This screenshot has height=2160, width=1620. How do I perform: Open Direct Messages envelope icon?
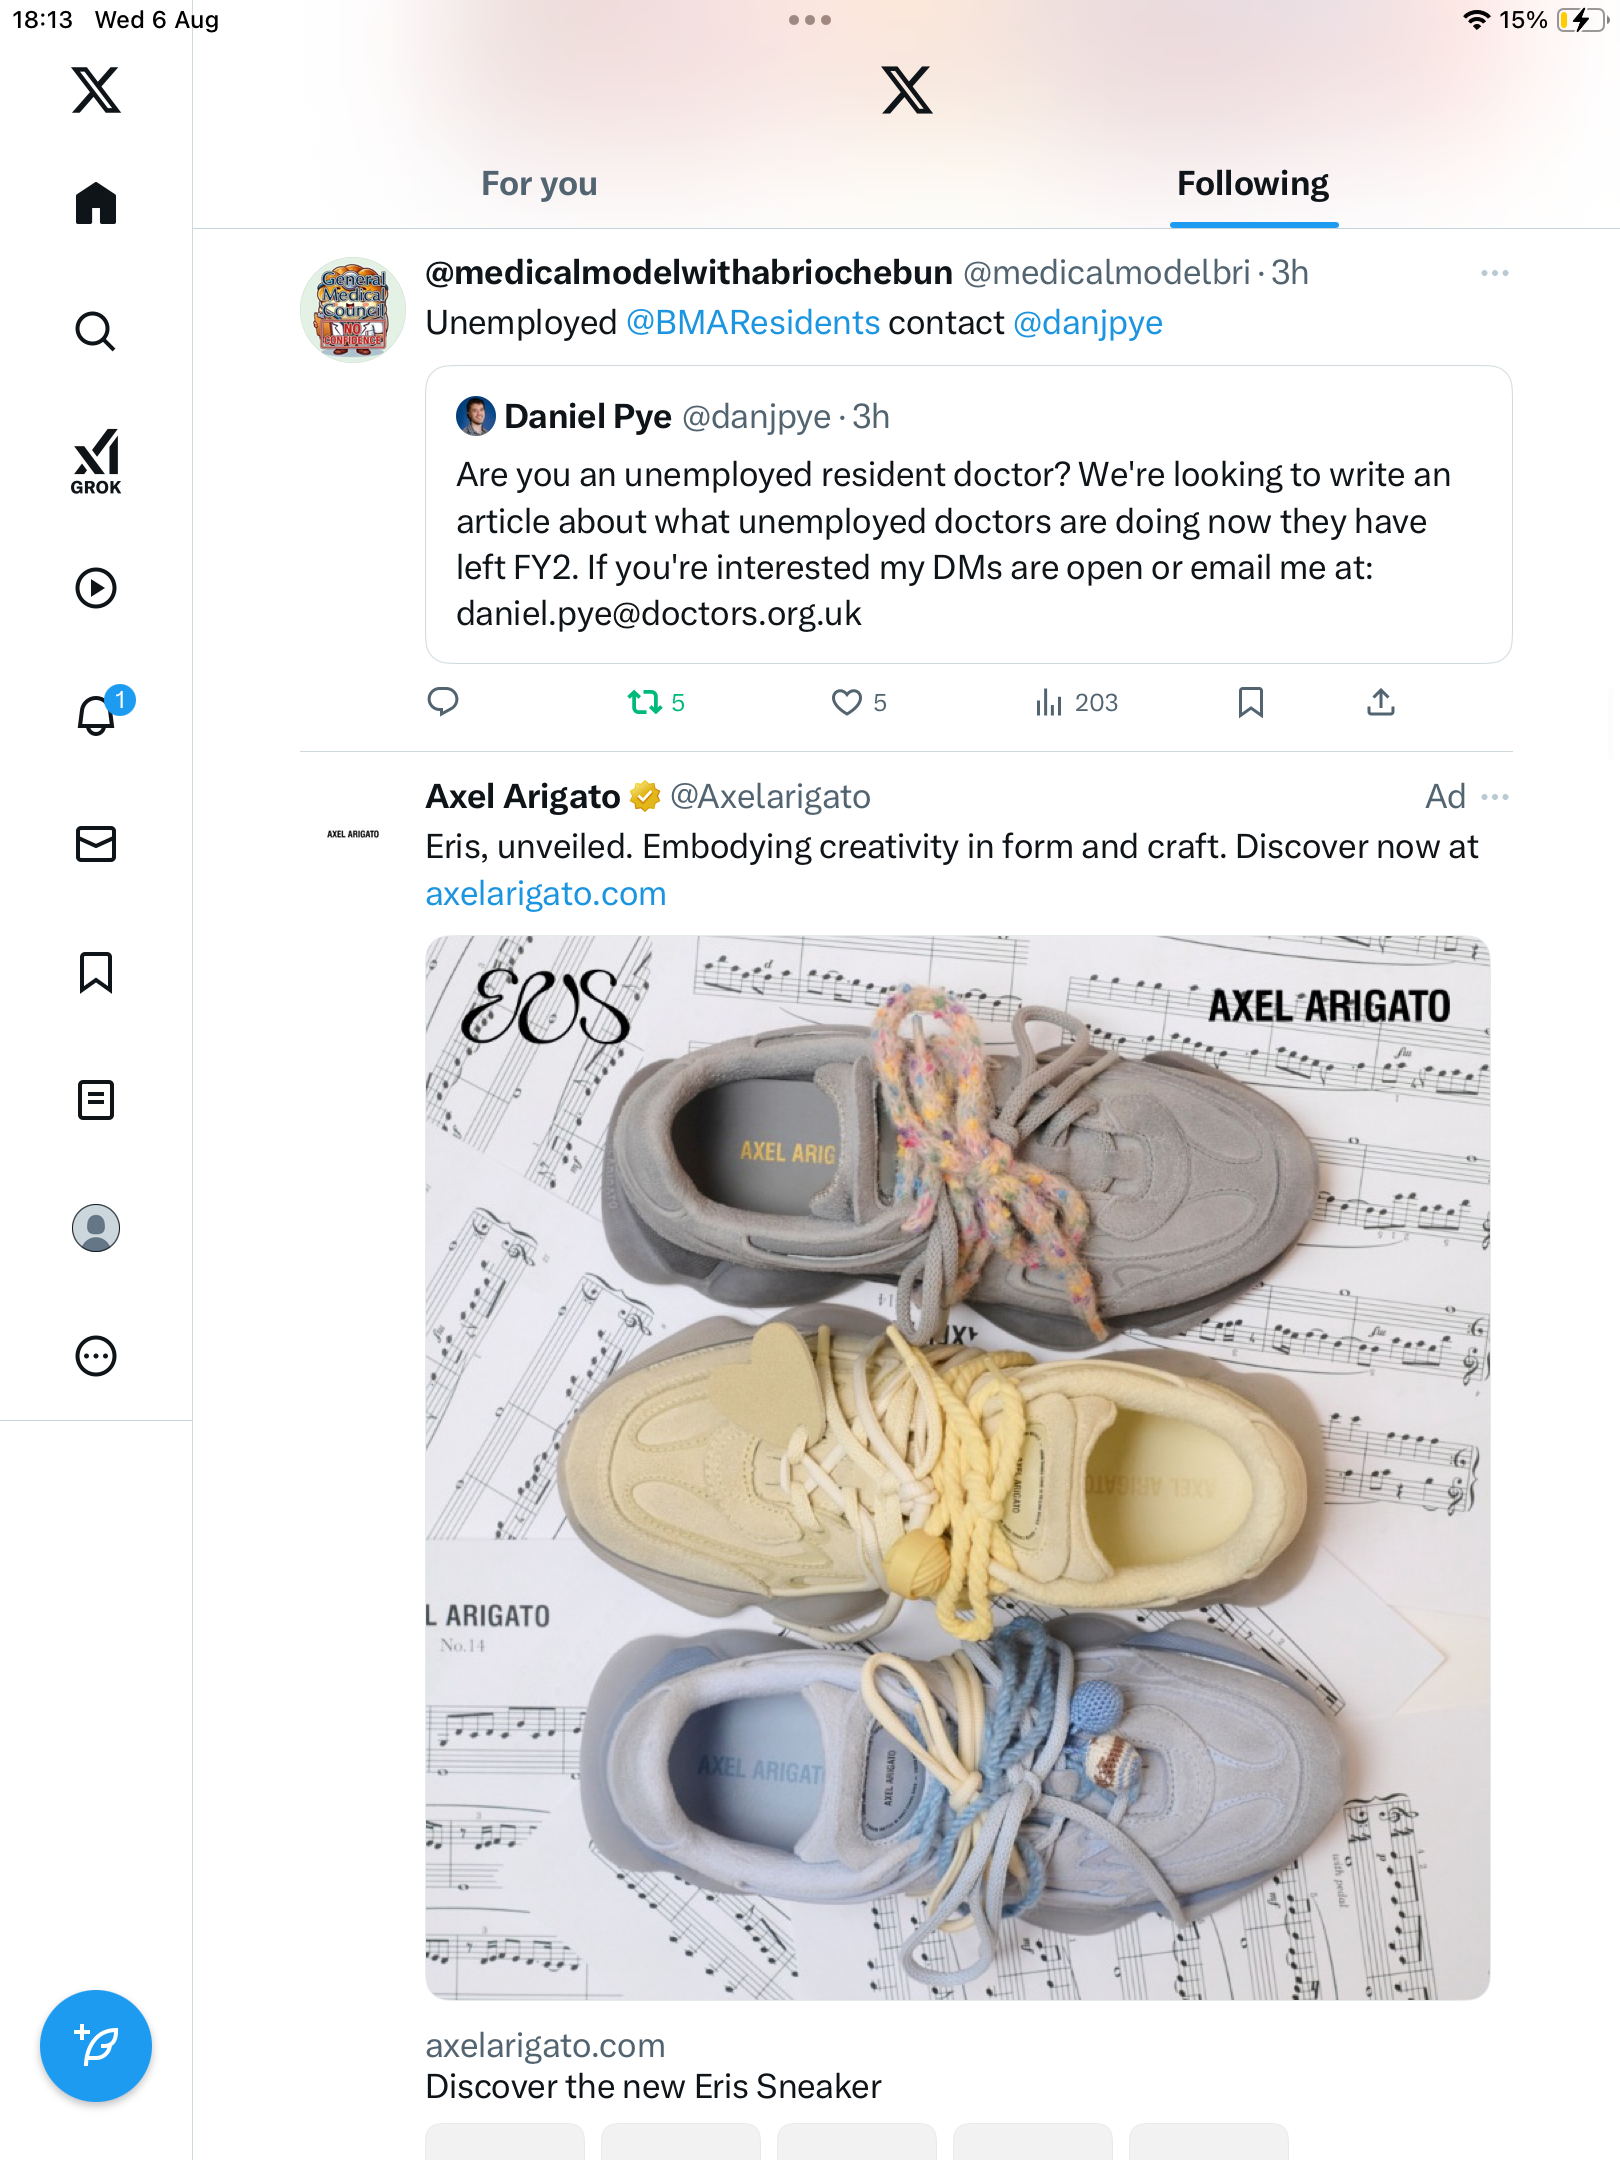click(96, 844)
